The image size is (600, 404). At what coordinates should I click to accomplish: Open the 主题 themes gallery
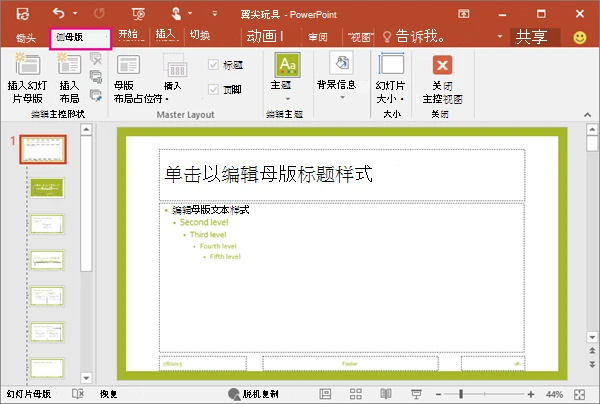[287, 77]
